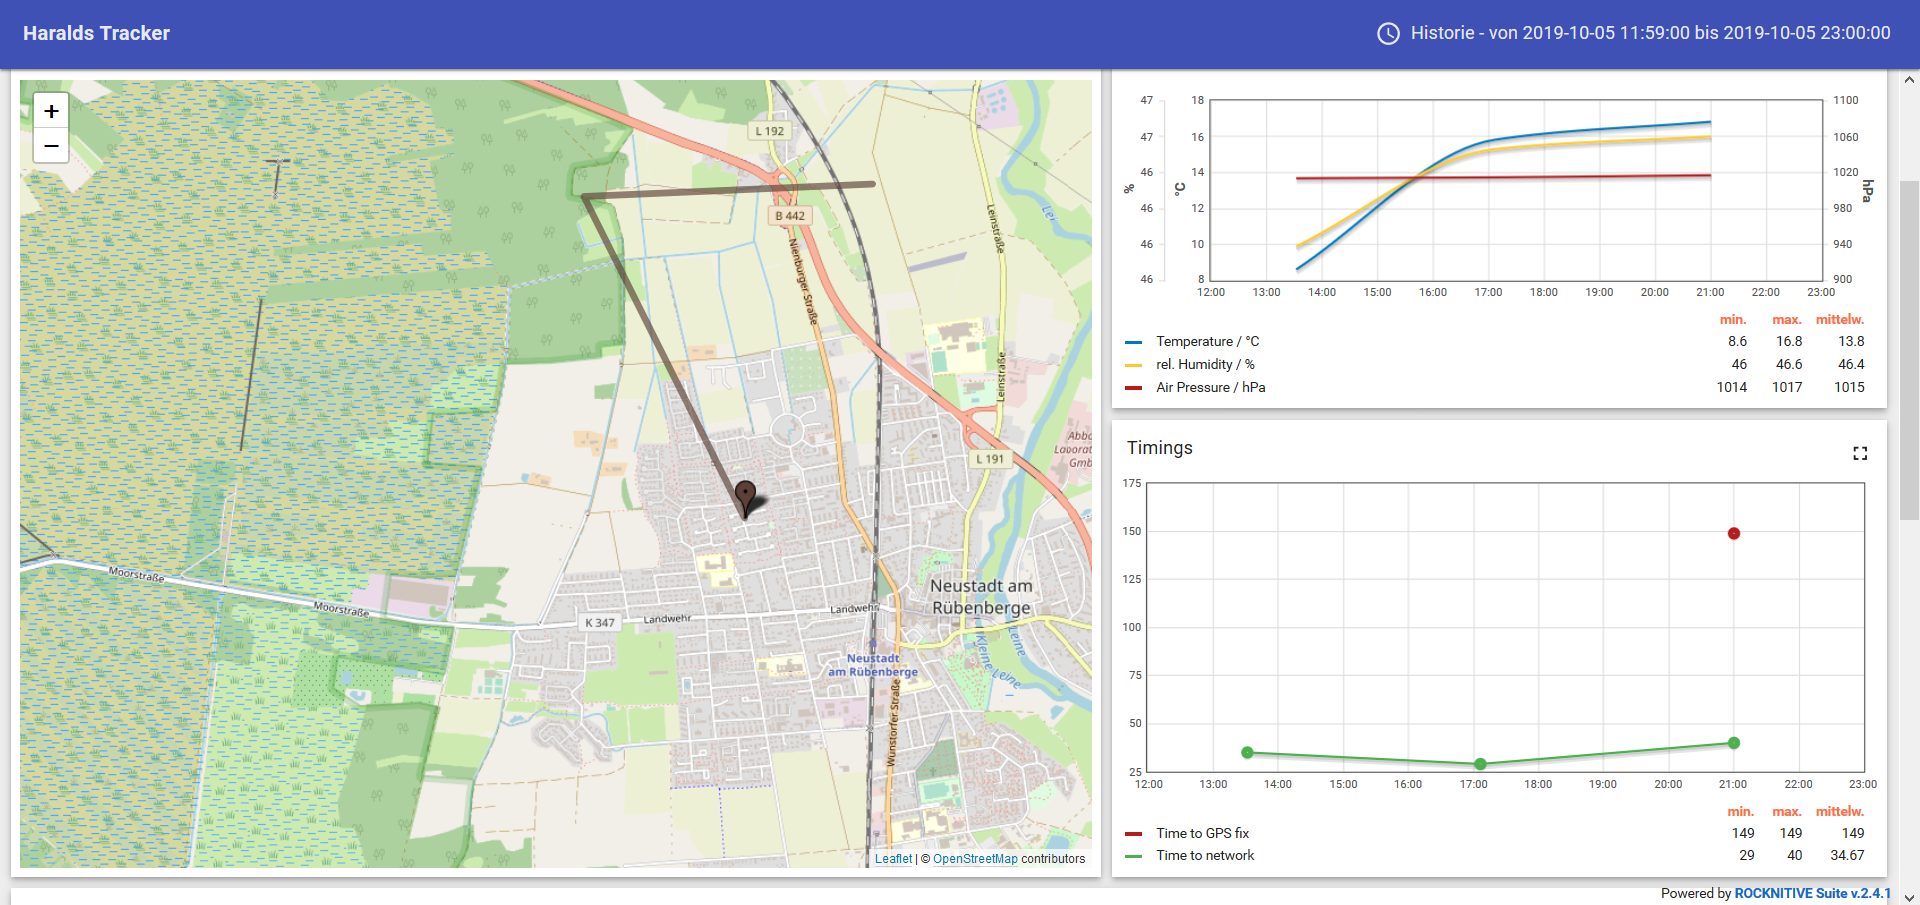Click green network point at 17:00
The width and height of the screenshot is (1920, 905).
[1480, 764]
